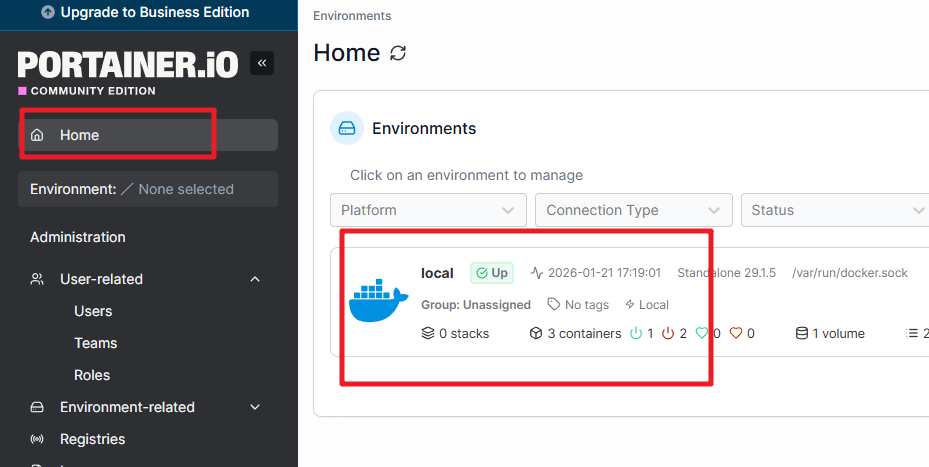929x467 pixels.
Task: Click the Environments panel header icon
Action: pos(347,128)
